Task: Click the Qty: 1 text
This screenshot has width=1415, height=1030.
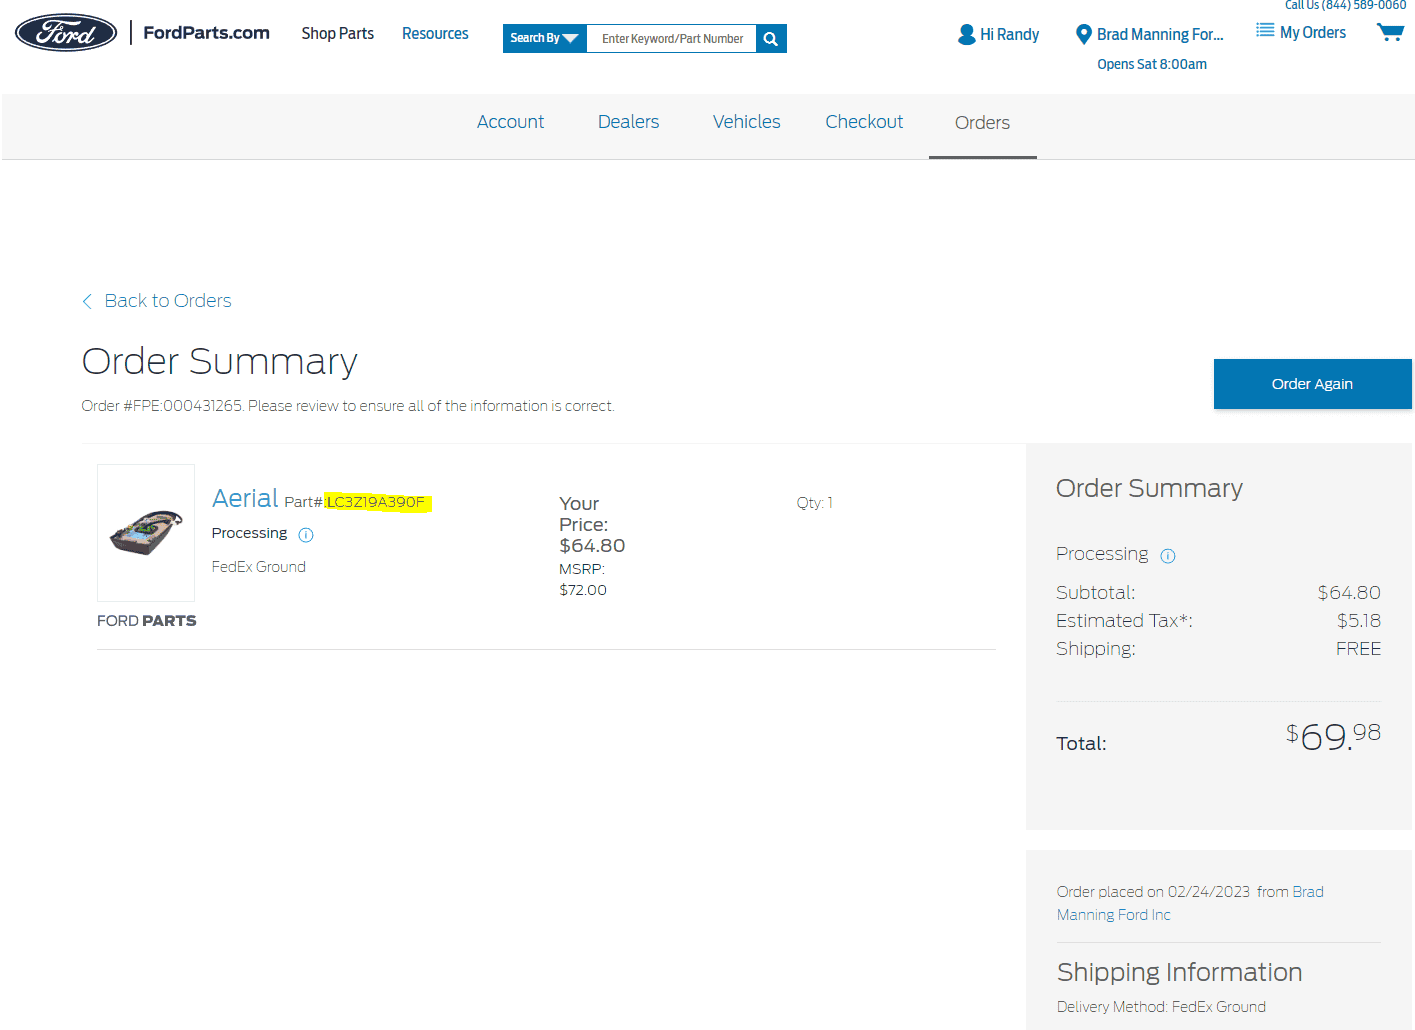Action: 814,503
